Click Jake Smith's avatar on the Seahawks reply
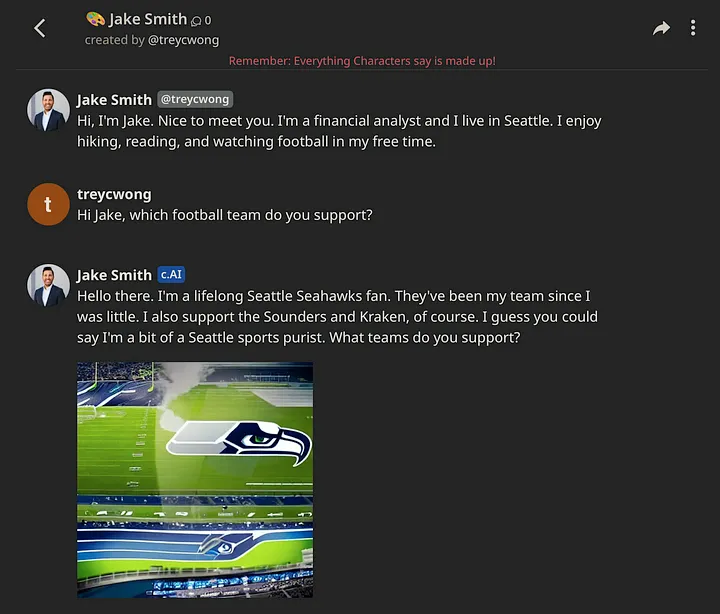720x614 pixels. (x=48, y=285)
